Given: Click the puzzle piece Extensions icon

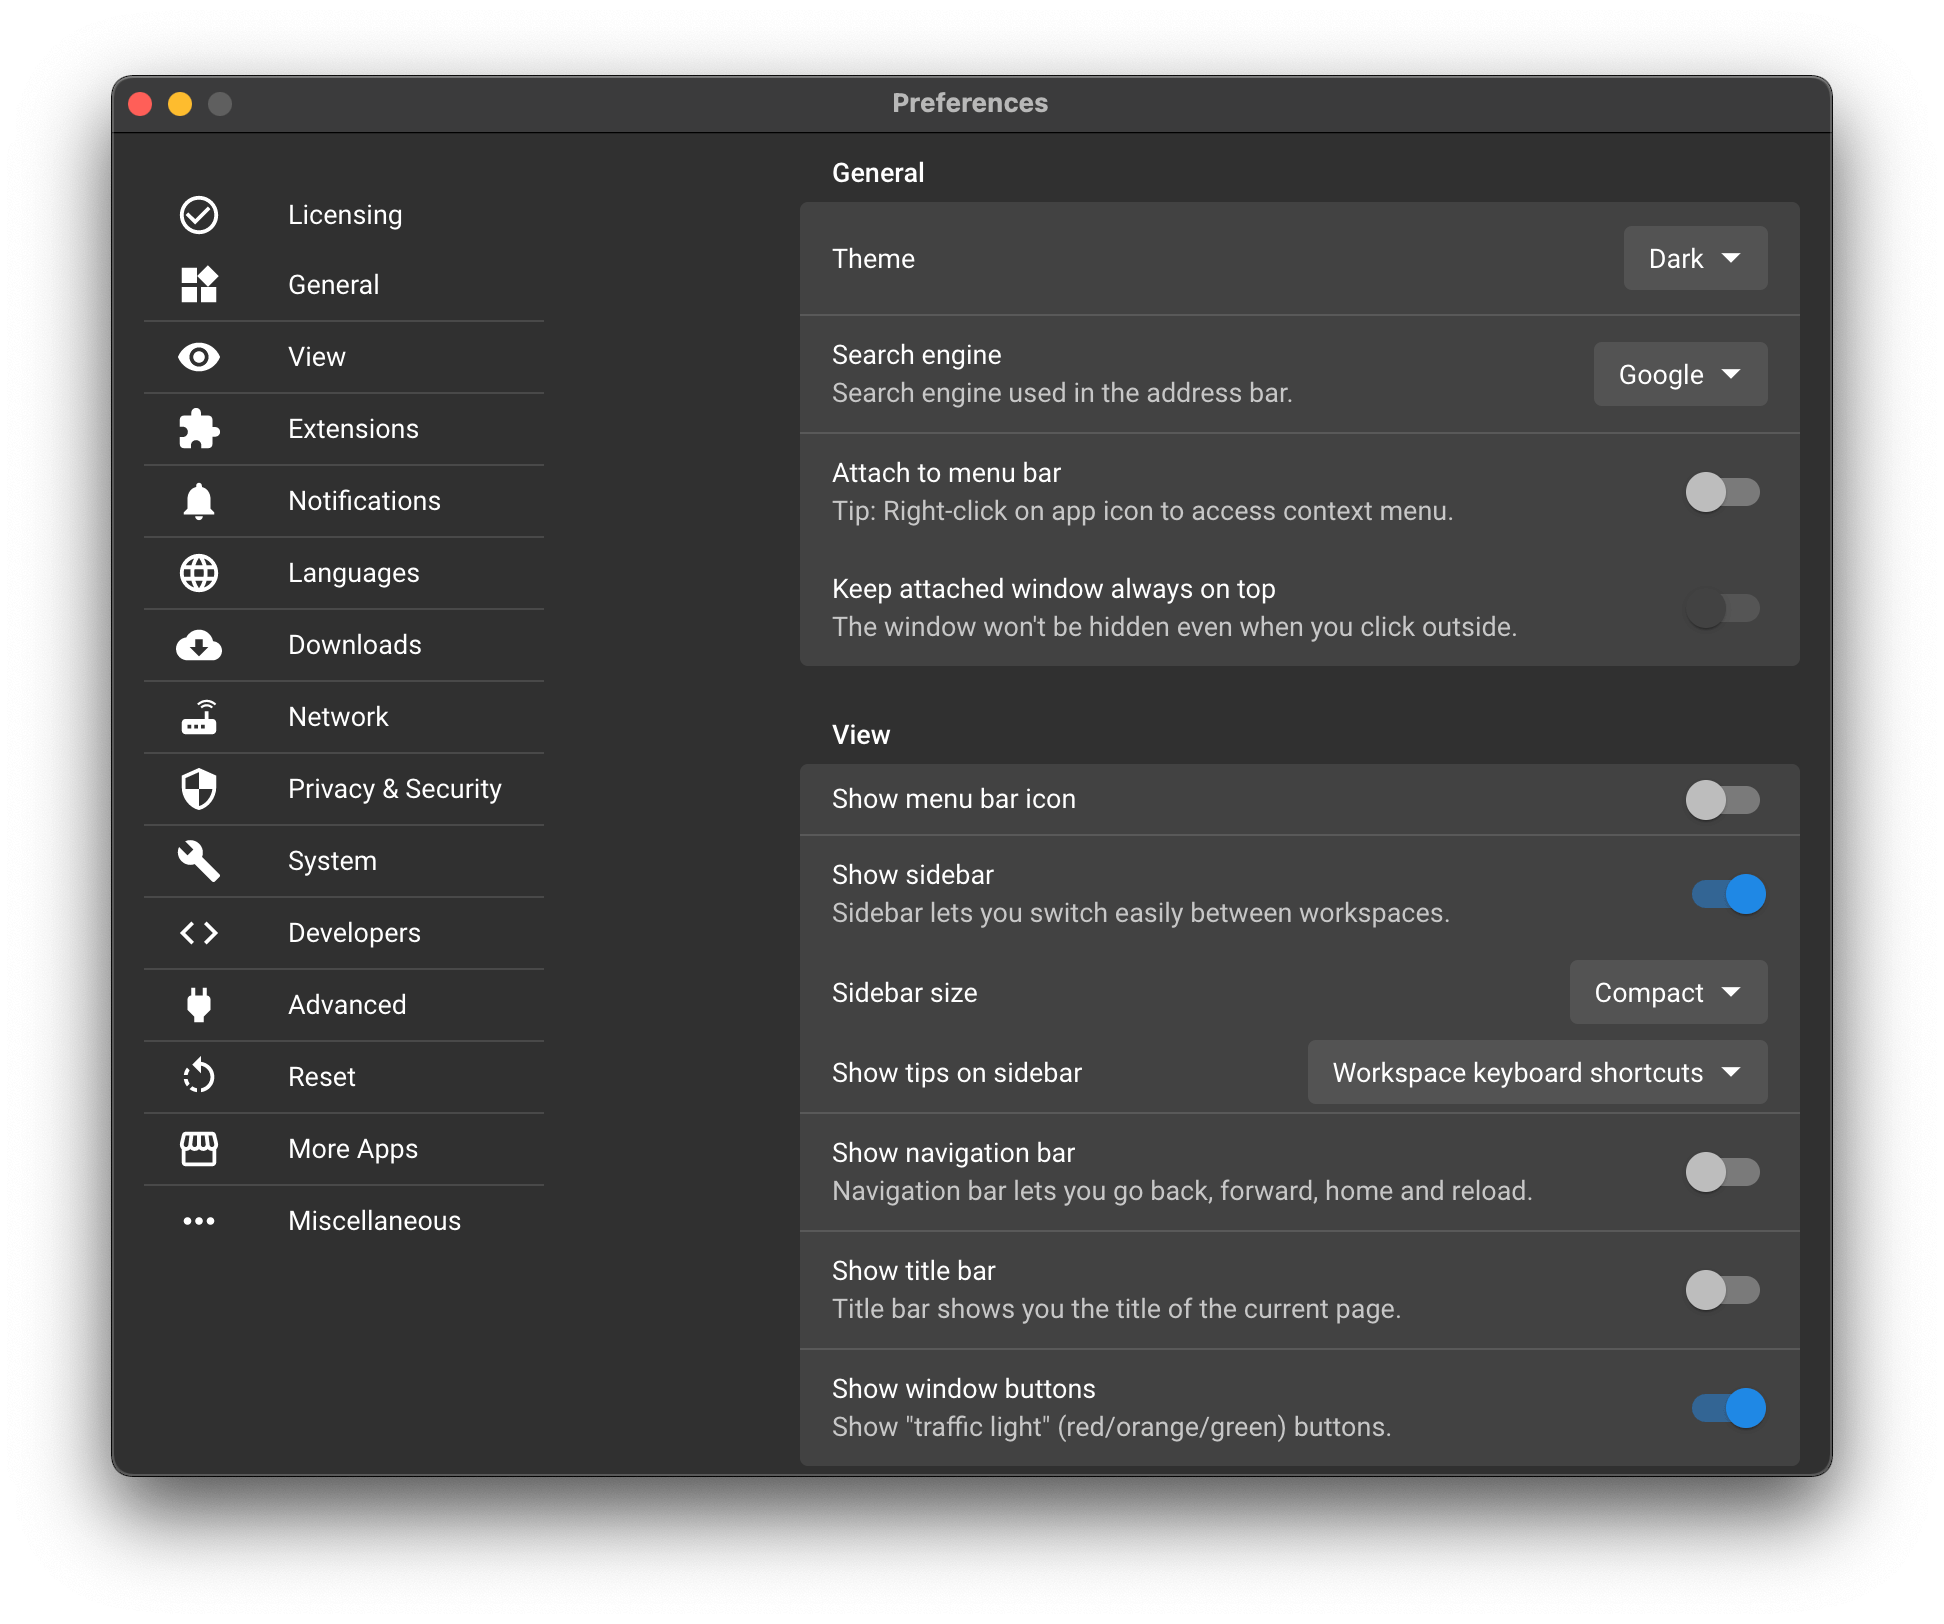Looking at the screenshot, I should [199, 429].
